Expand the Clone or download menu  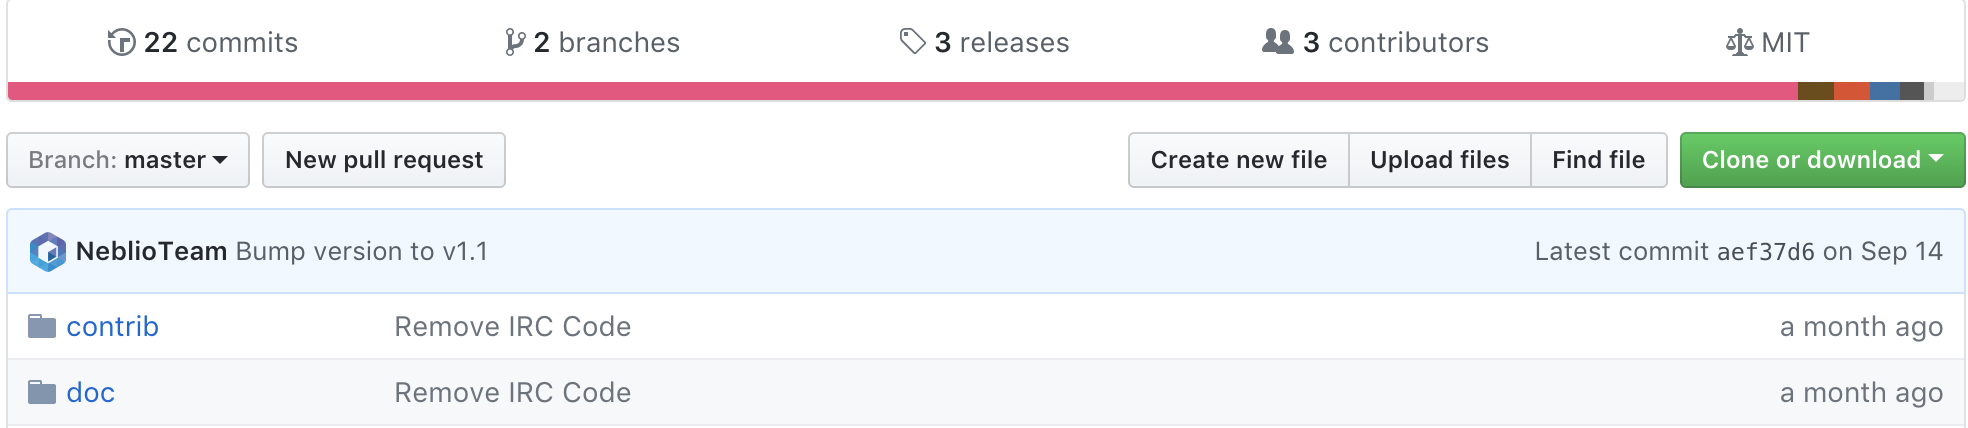(x=1822, y=160)
